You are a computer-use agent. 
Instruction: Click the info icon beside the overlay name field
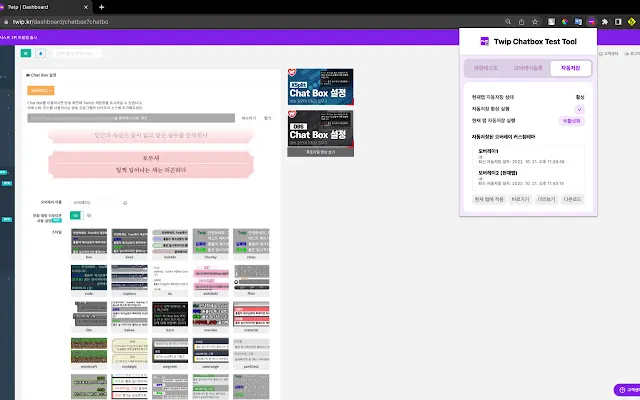coord(125,202)
